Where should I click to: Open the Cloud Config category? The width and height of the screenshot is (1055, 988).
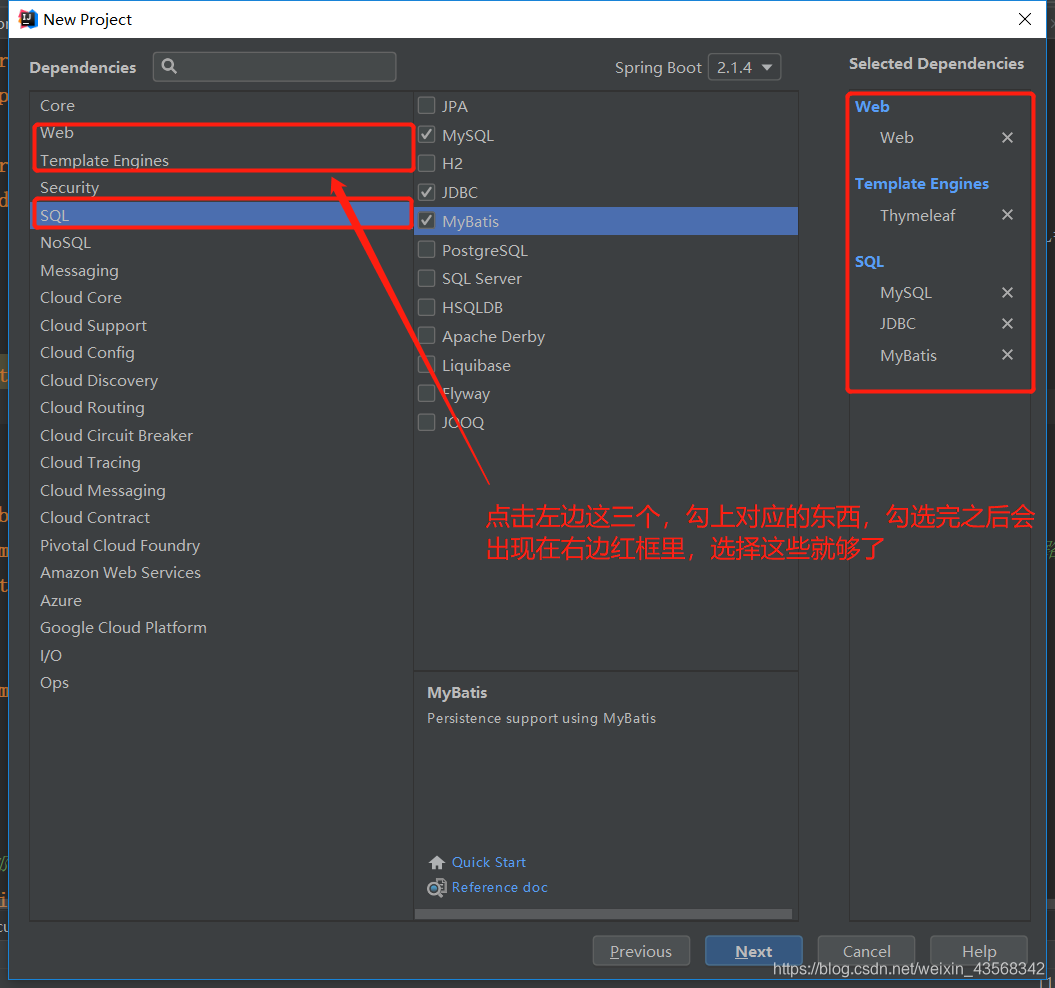click(221, 353)
